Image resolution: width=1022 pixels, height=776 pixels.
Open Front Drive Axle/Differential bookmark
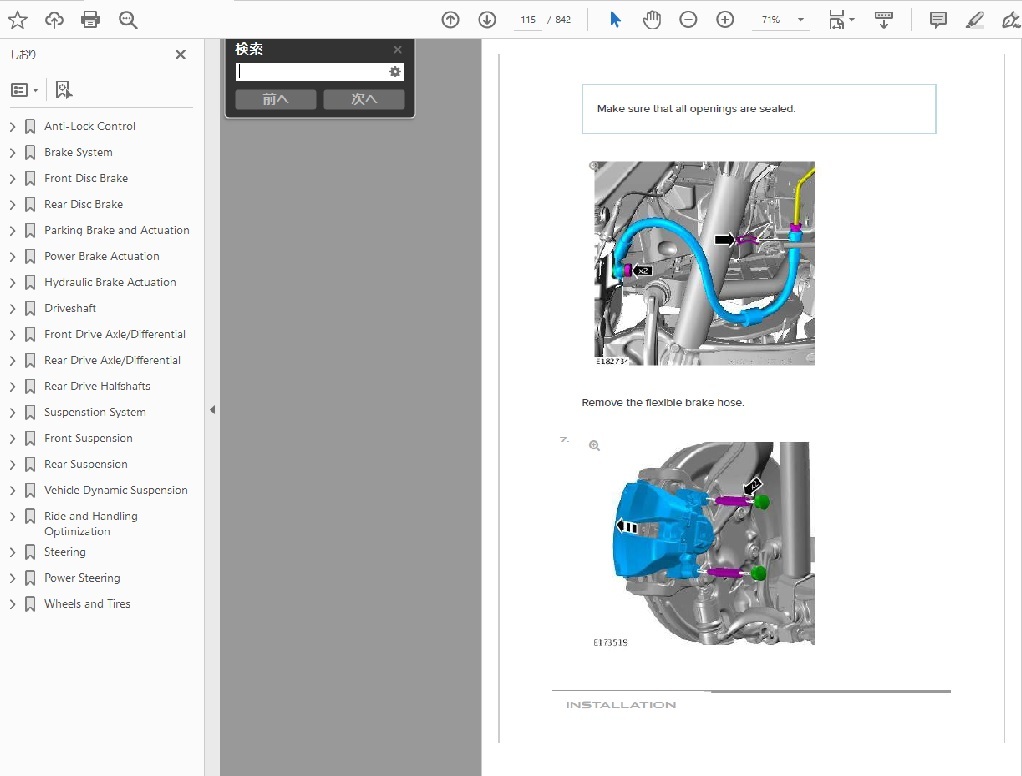click(115, 334)
